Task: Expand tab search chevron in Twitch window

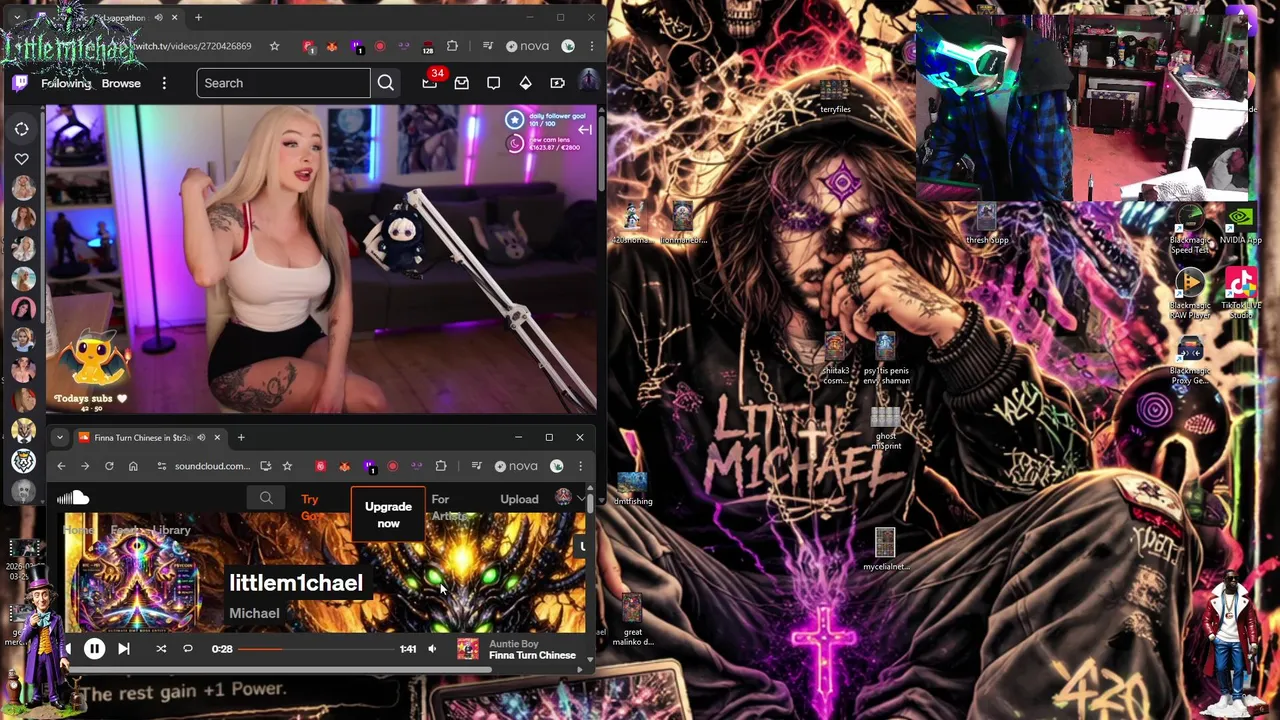Action: point(17,17)
